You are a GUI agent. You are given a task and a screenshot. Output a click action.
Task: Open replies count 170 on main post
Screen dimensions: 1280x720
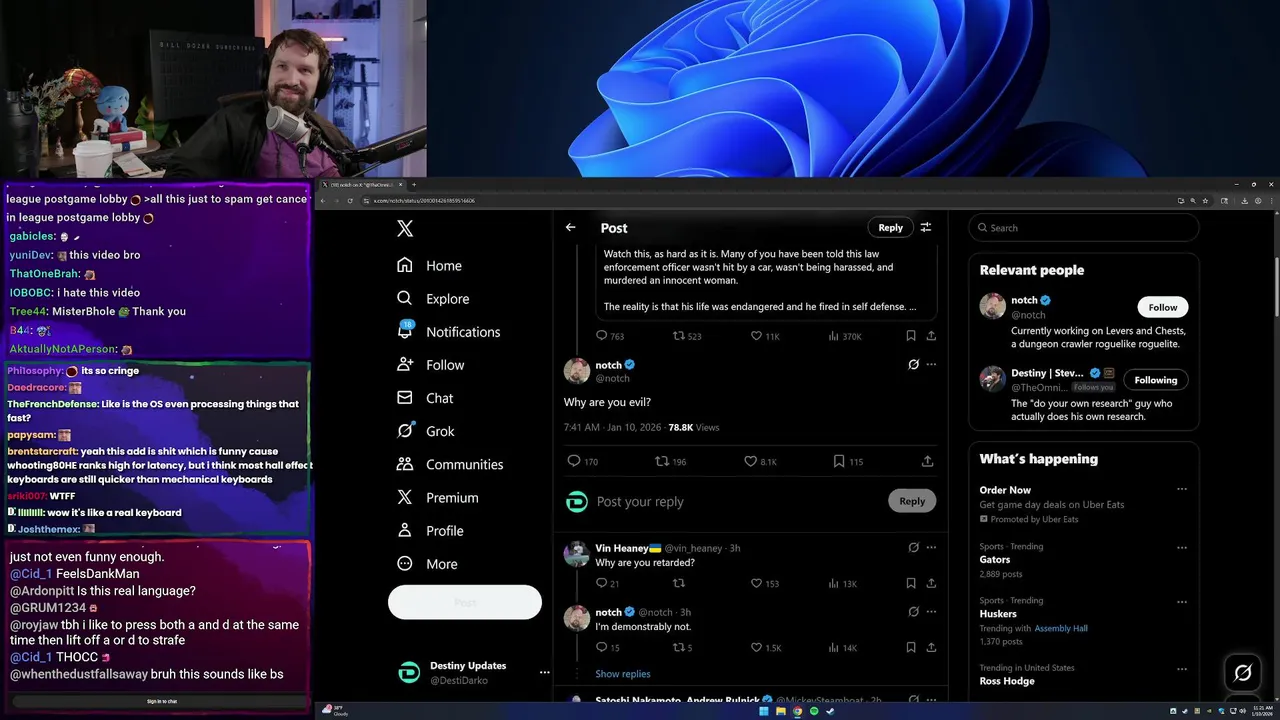[x=583, y=461]
